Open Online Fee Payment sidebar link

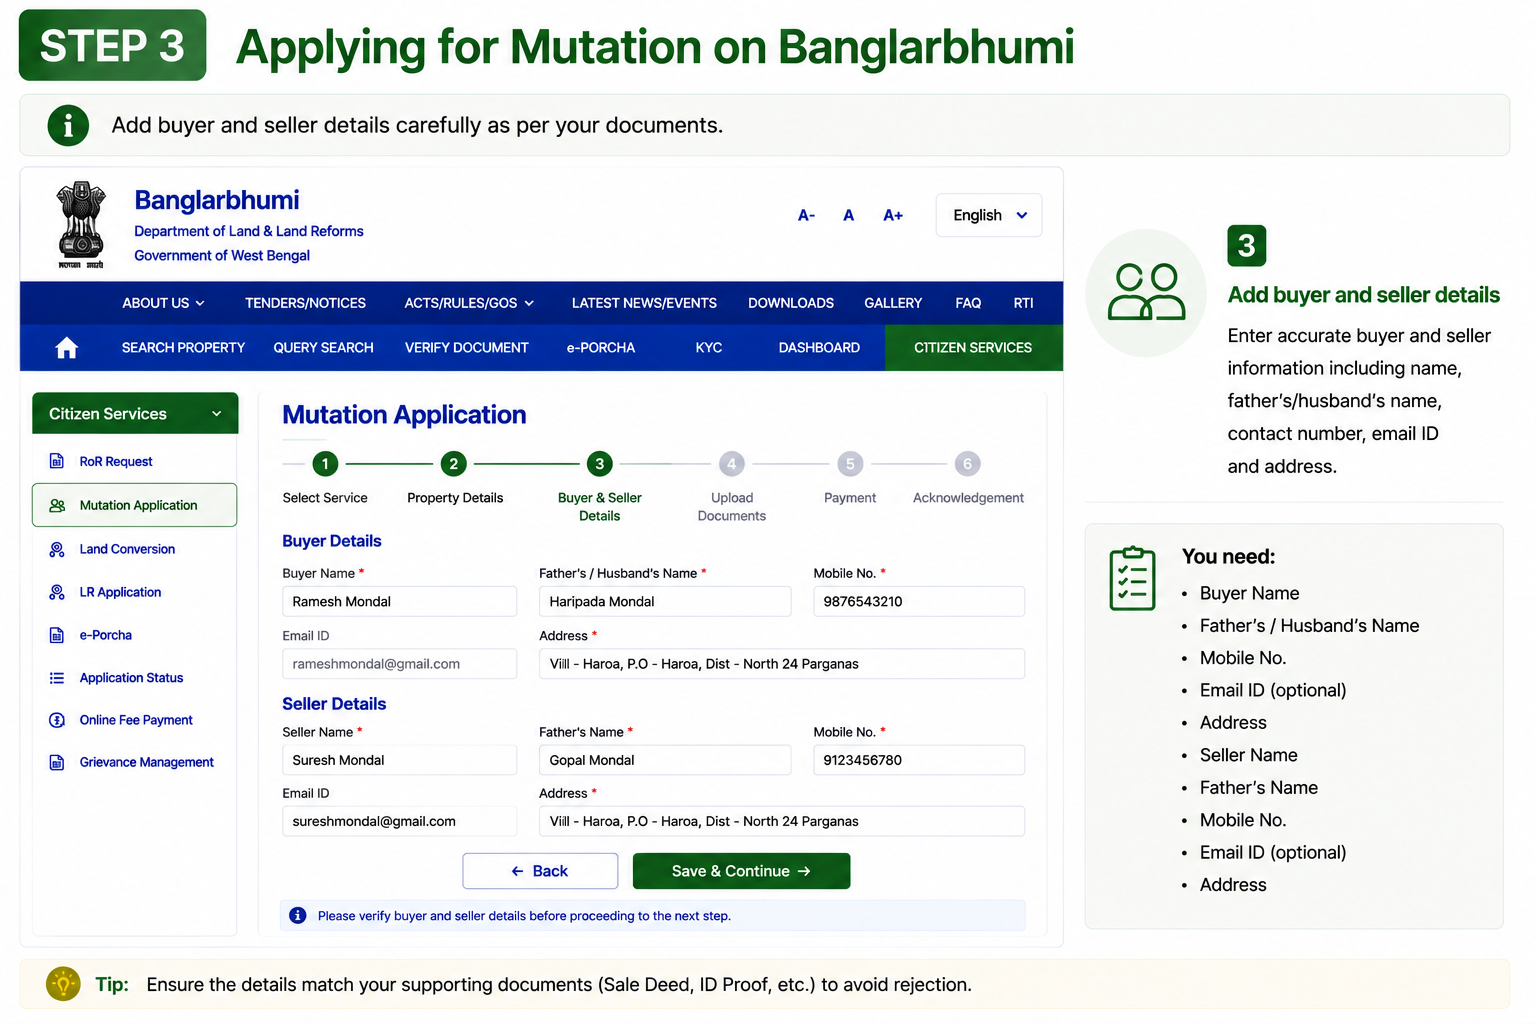136,720
